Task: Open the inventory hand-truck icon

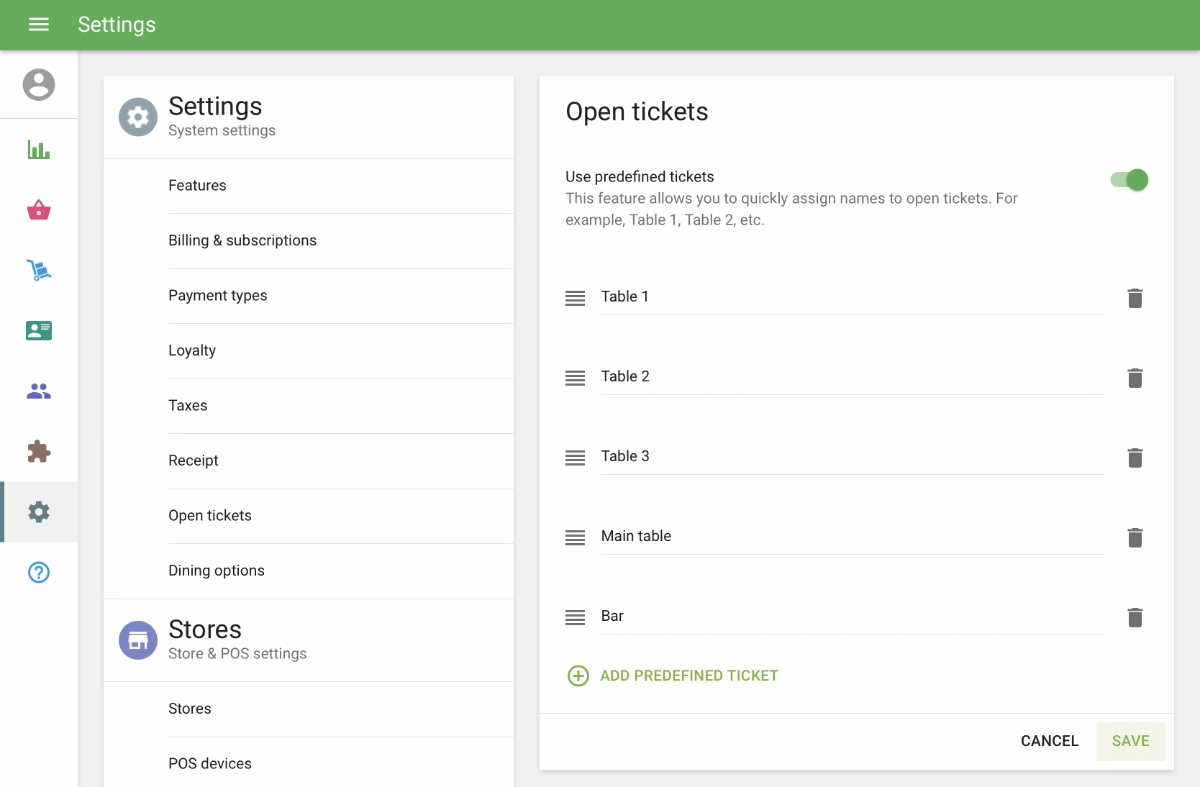Action: (x=39, y=270)
